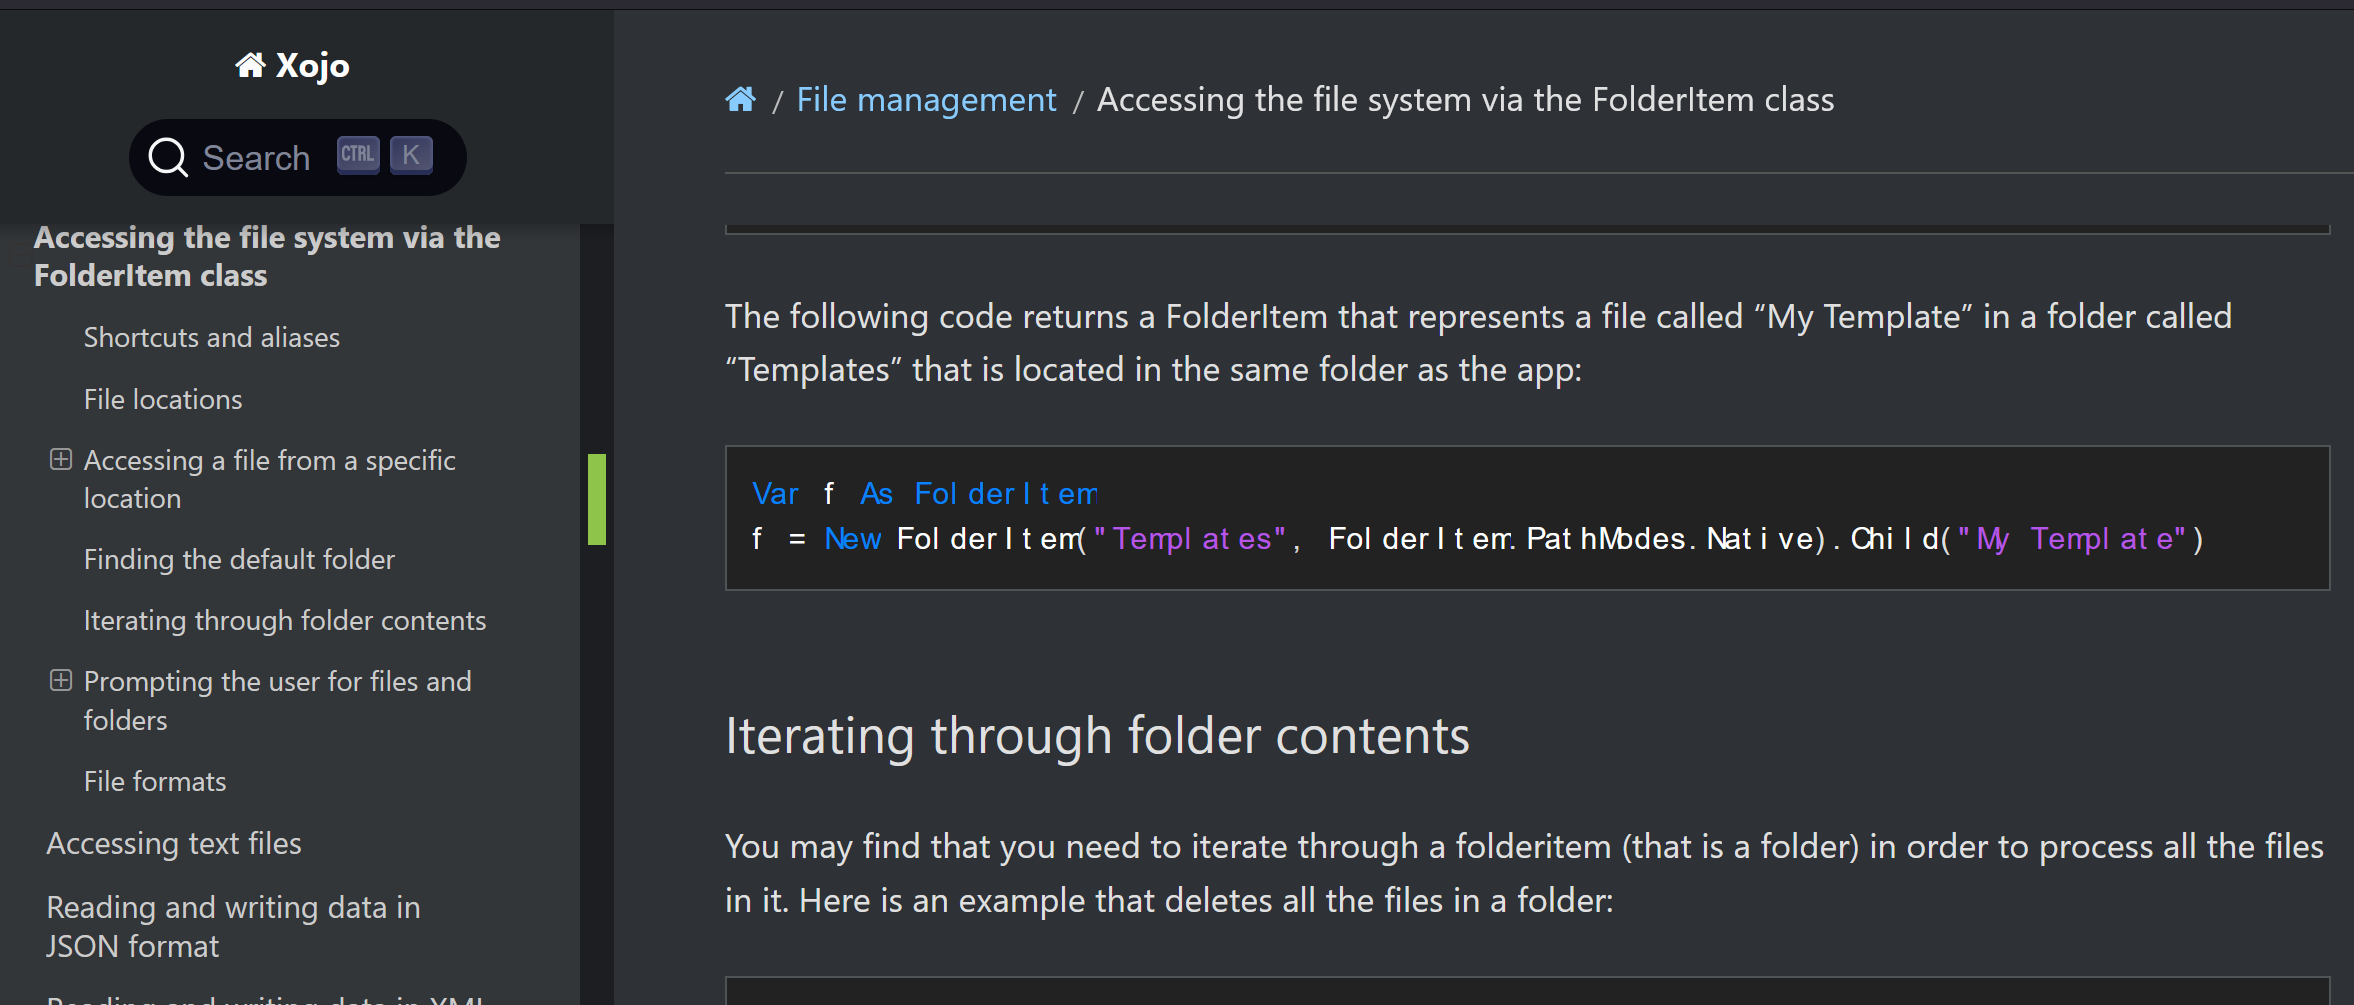Jump to Iterating through folder contents in sidebar
Screen dimensions: 2354x1005
285,620
